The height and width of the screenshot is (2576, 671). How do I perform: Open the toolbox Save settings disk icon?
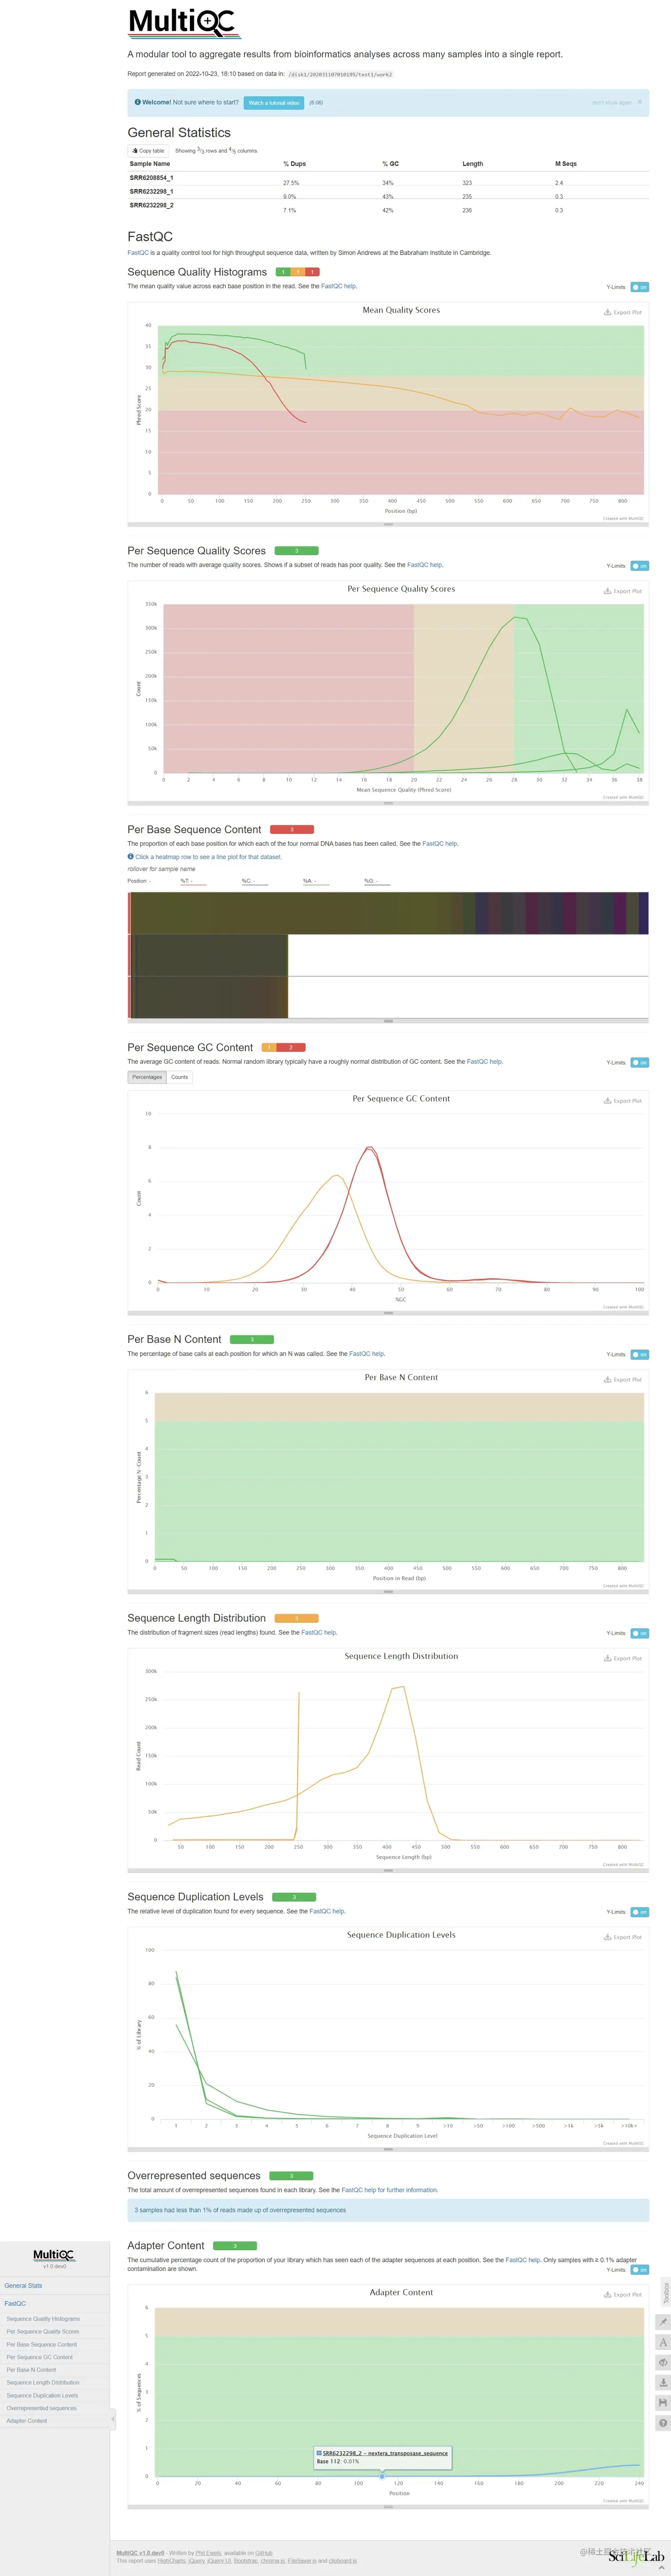[x=662, y=2402]
